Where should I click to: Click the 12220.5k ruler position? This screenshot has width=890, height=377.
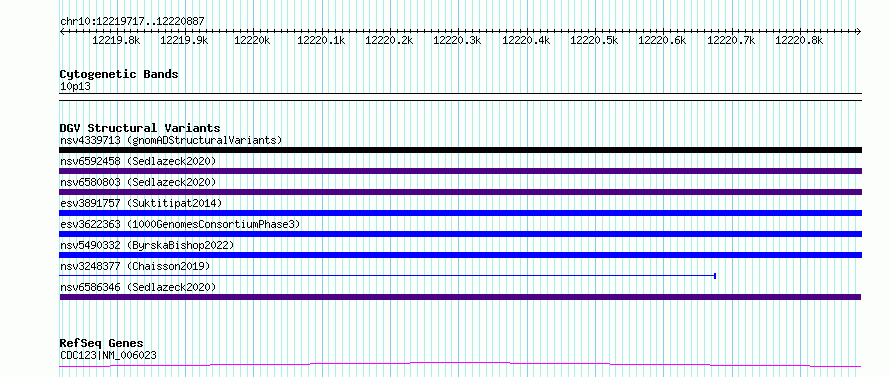pos(594,40)
